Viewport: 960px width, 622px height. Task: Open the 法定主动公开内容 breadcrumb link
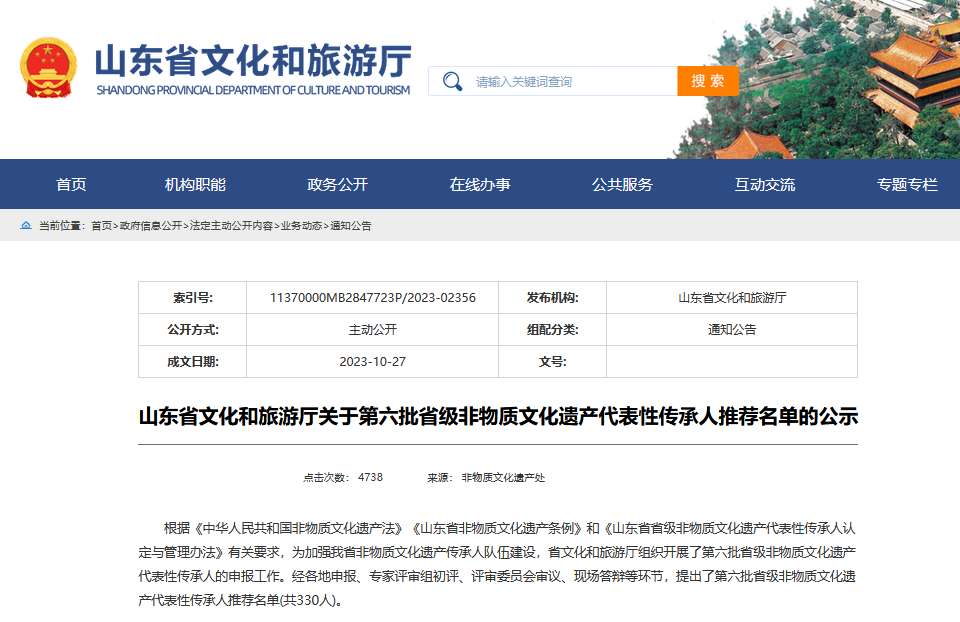click(x=231, y=226)
